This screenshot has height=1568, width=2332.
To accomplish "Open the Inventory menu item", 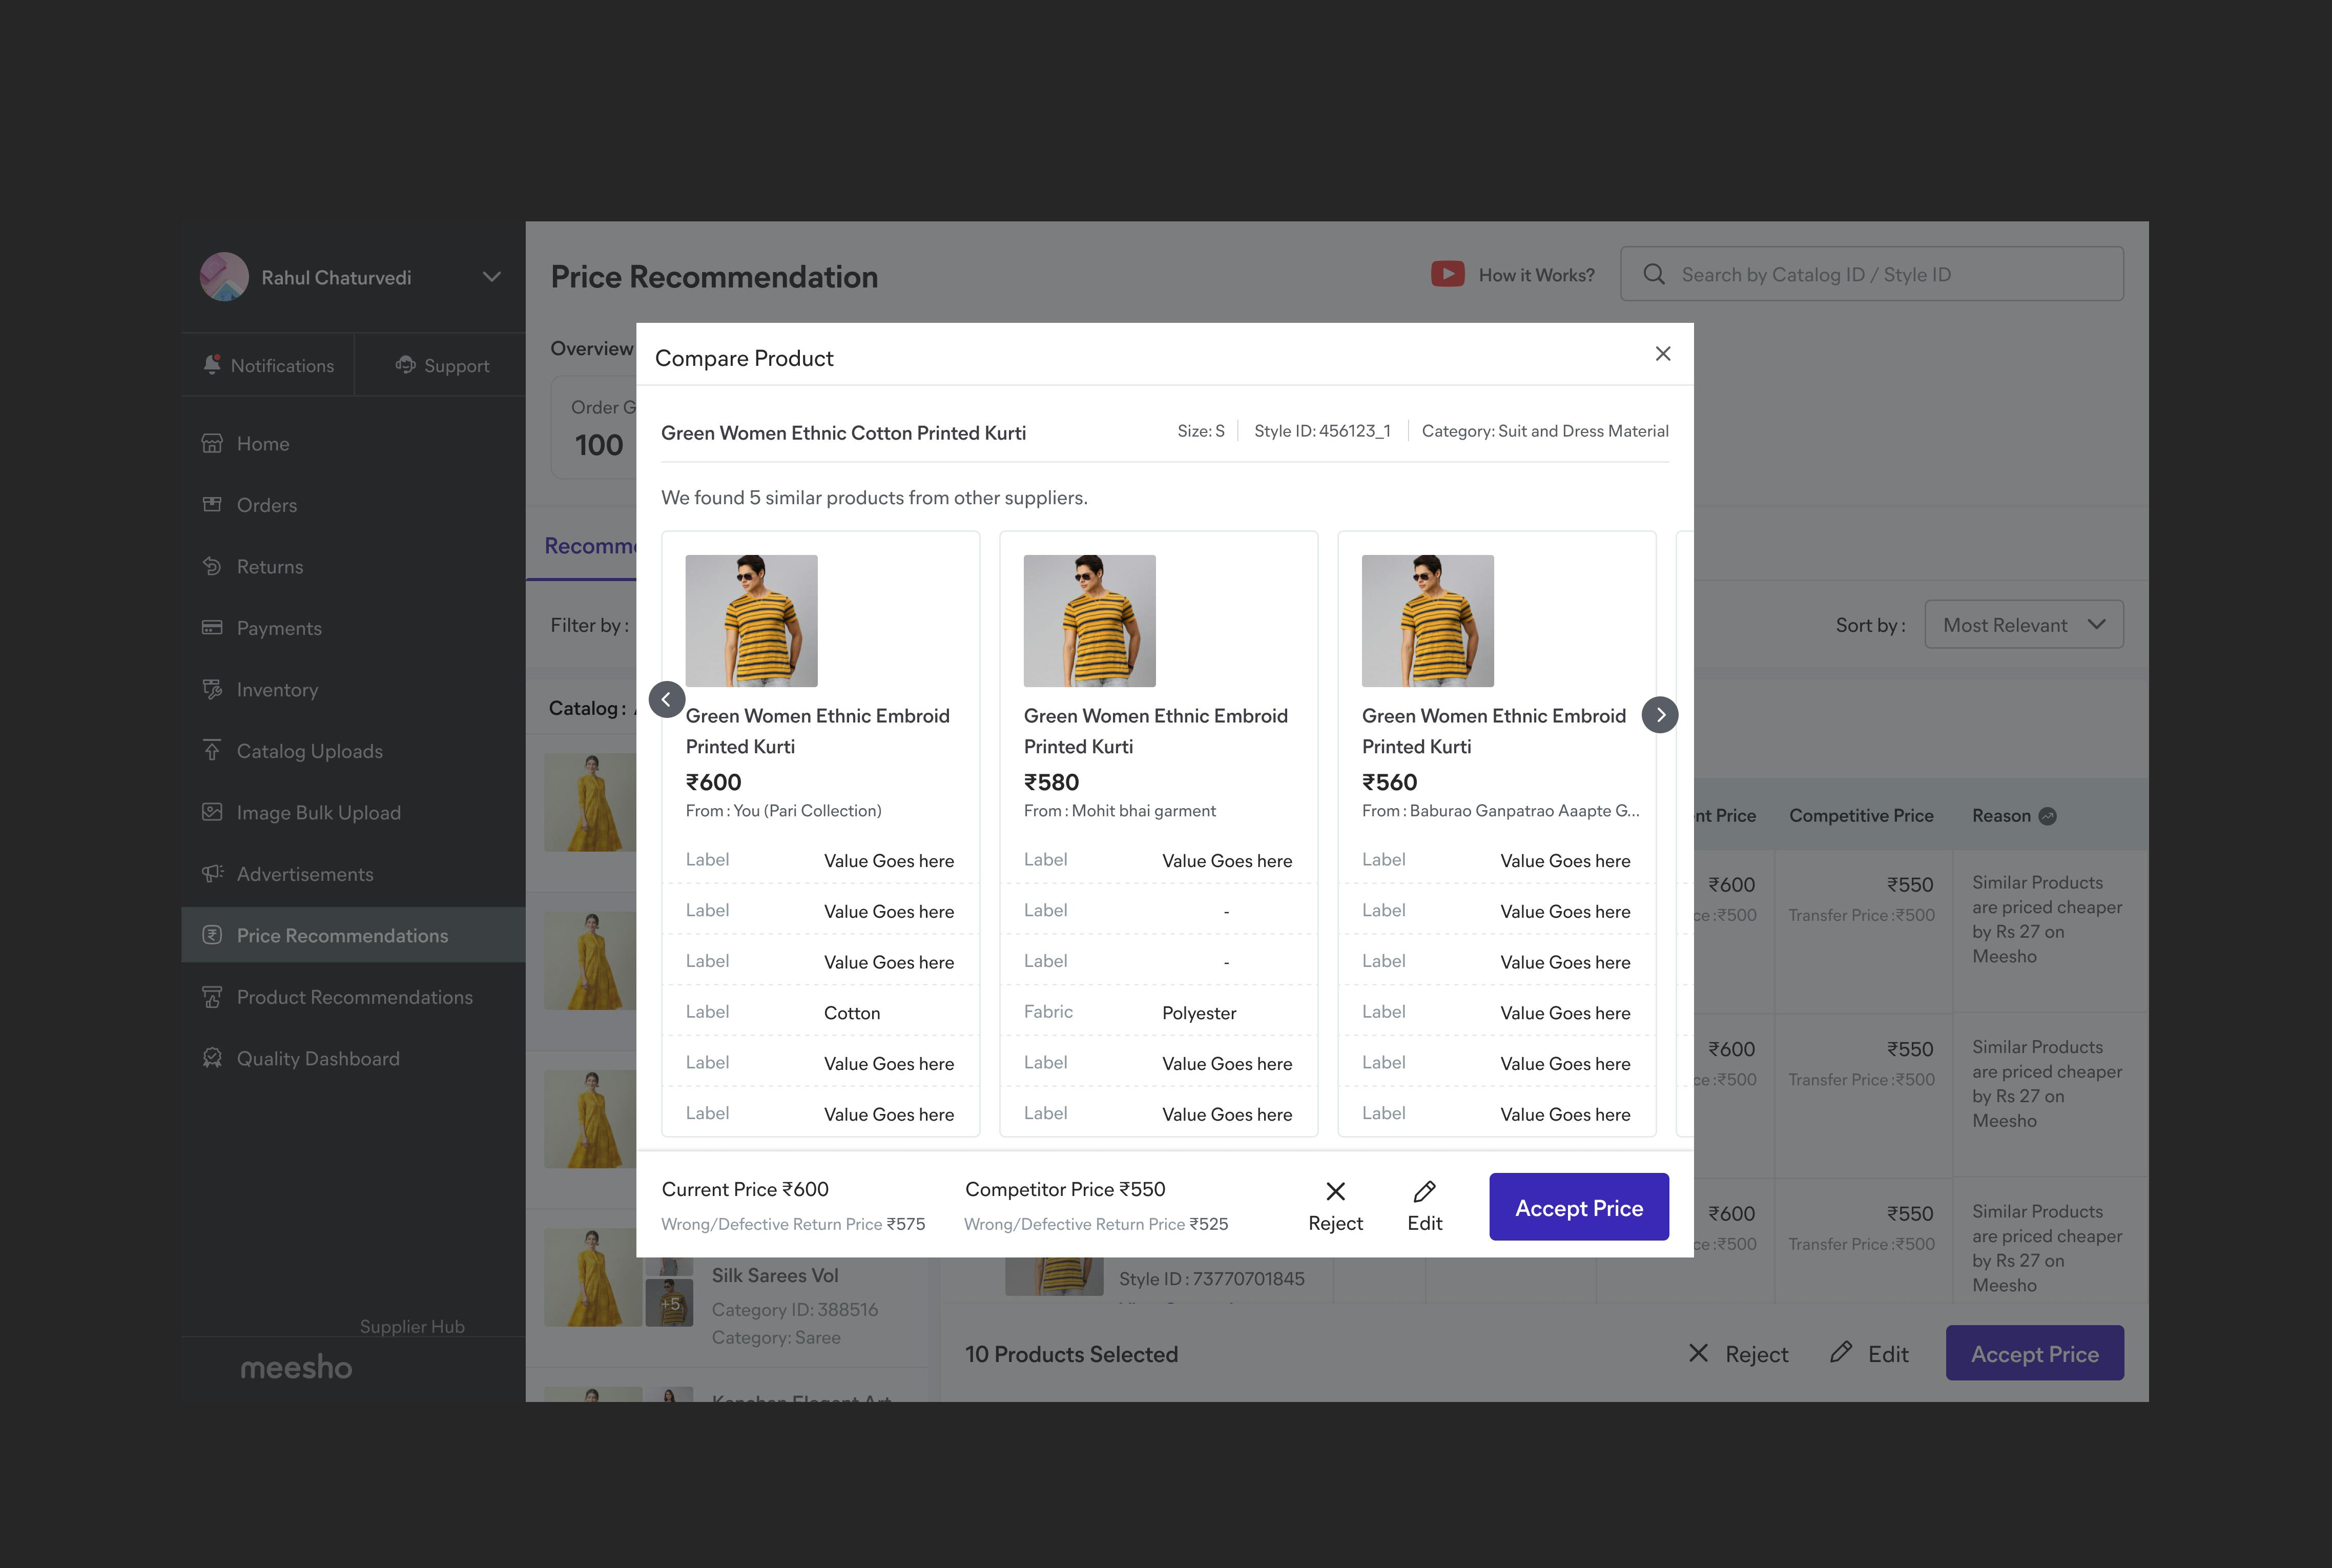I will (x=353, y=689).
